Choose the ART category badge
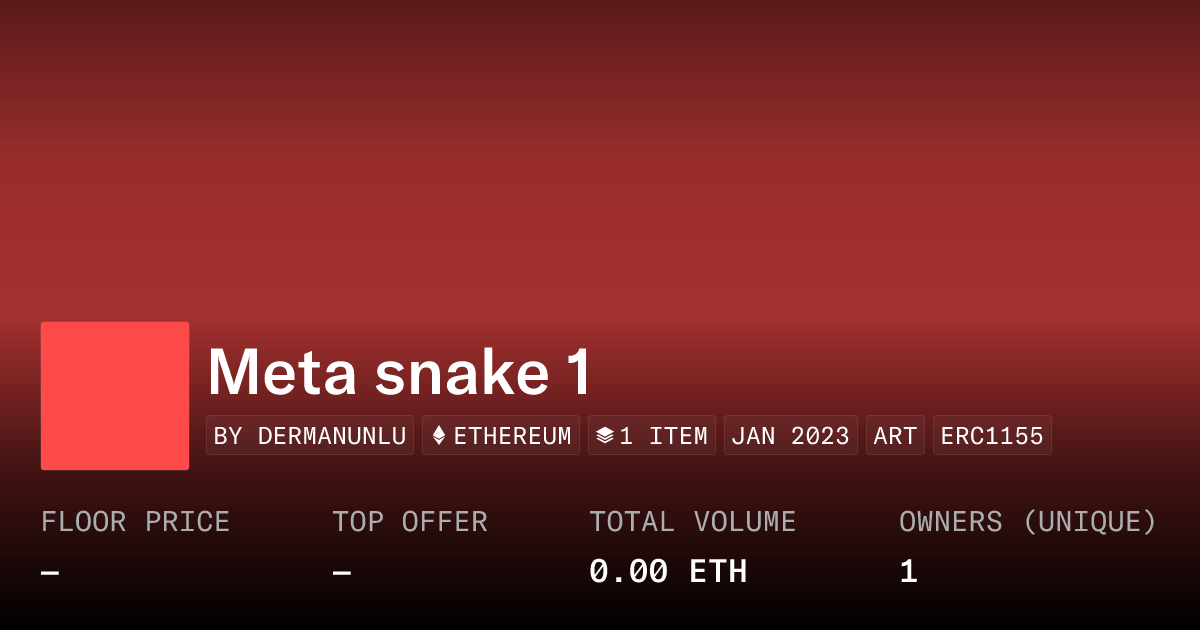This screenshot has width=1200, height=630. click(x=895, y=436)
